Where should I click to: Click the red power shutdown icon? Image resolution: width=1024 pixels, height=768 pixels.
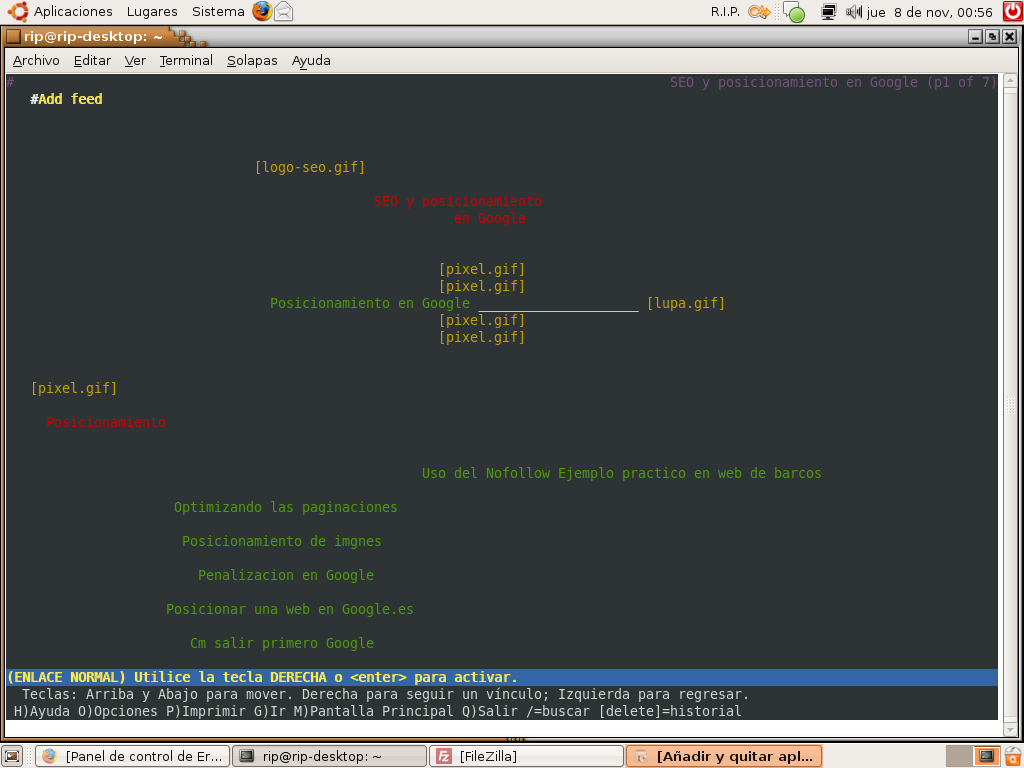coord(1013,11)
